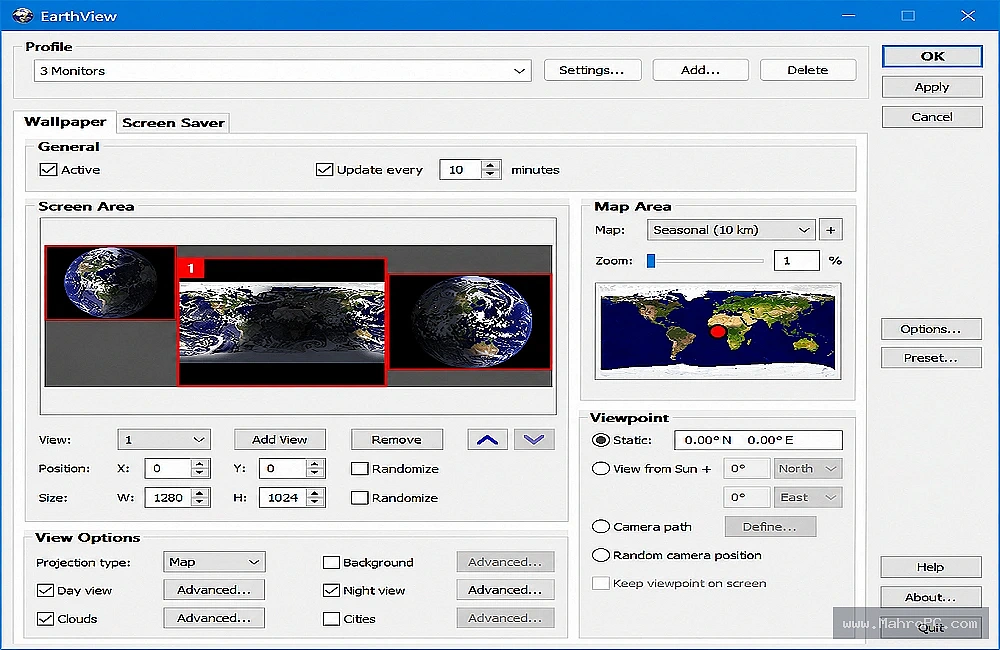1000x650 pixels.
Task: Select View from Sun radio option
Action: [x=600, y=469]
